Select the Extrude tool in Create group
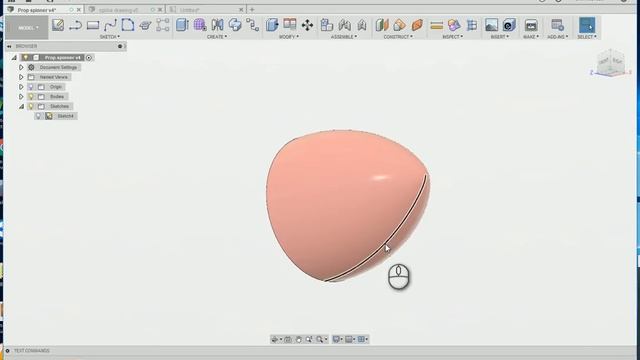The width and height of the screenshot is (640, 360). tap(182, 25)
